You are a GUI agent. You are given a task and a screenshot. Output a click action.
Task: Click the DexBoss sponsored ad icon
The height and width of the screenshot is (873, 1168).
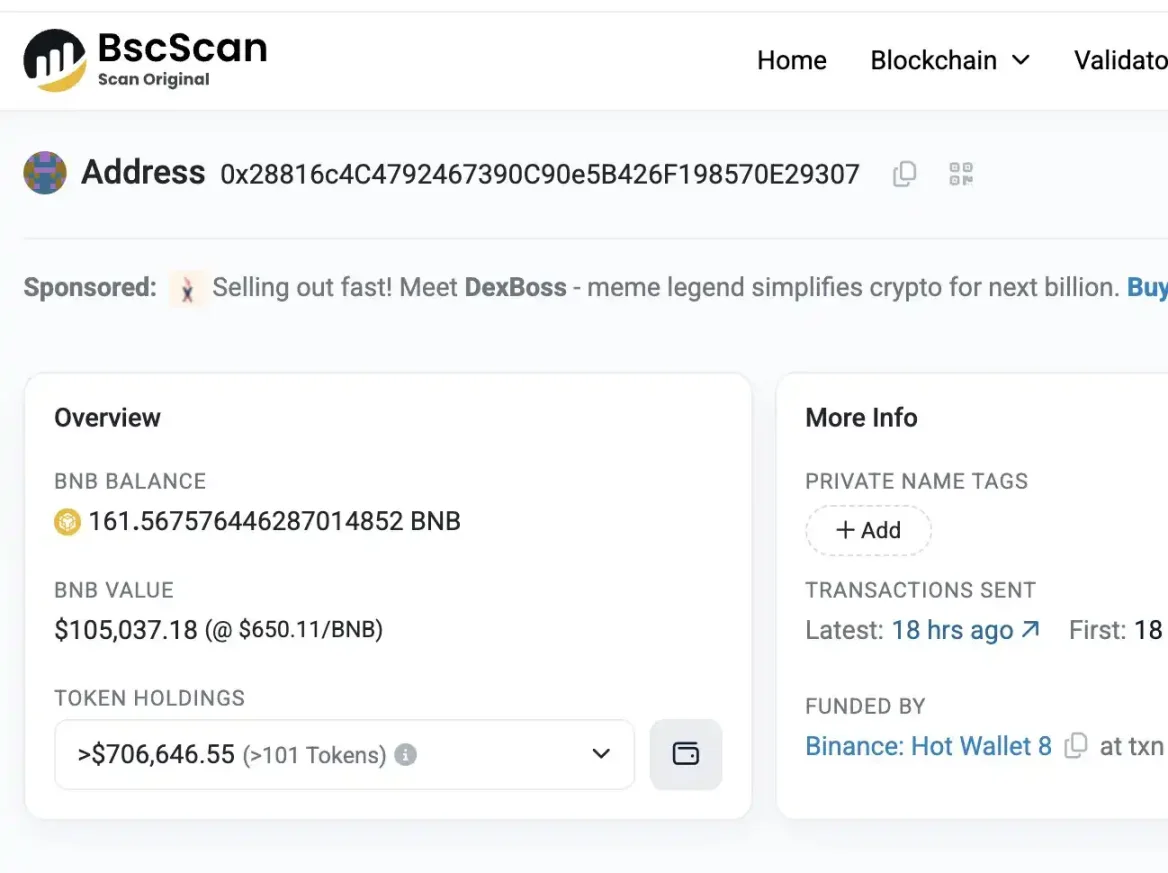pyautogui.click(x=187, y=287)
